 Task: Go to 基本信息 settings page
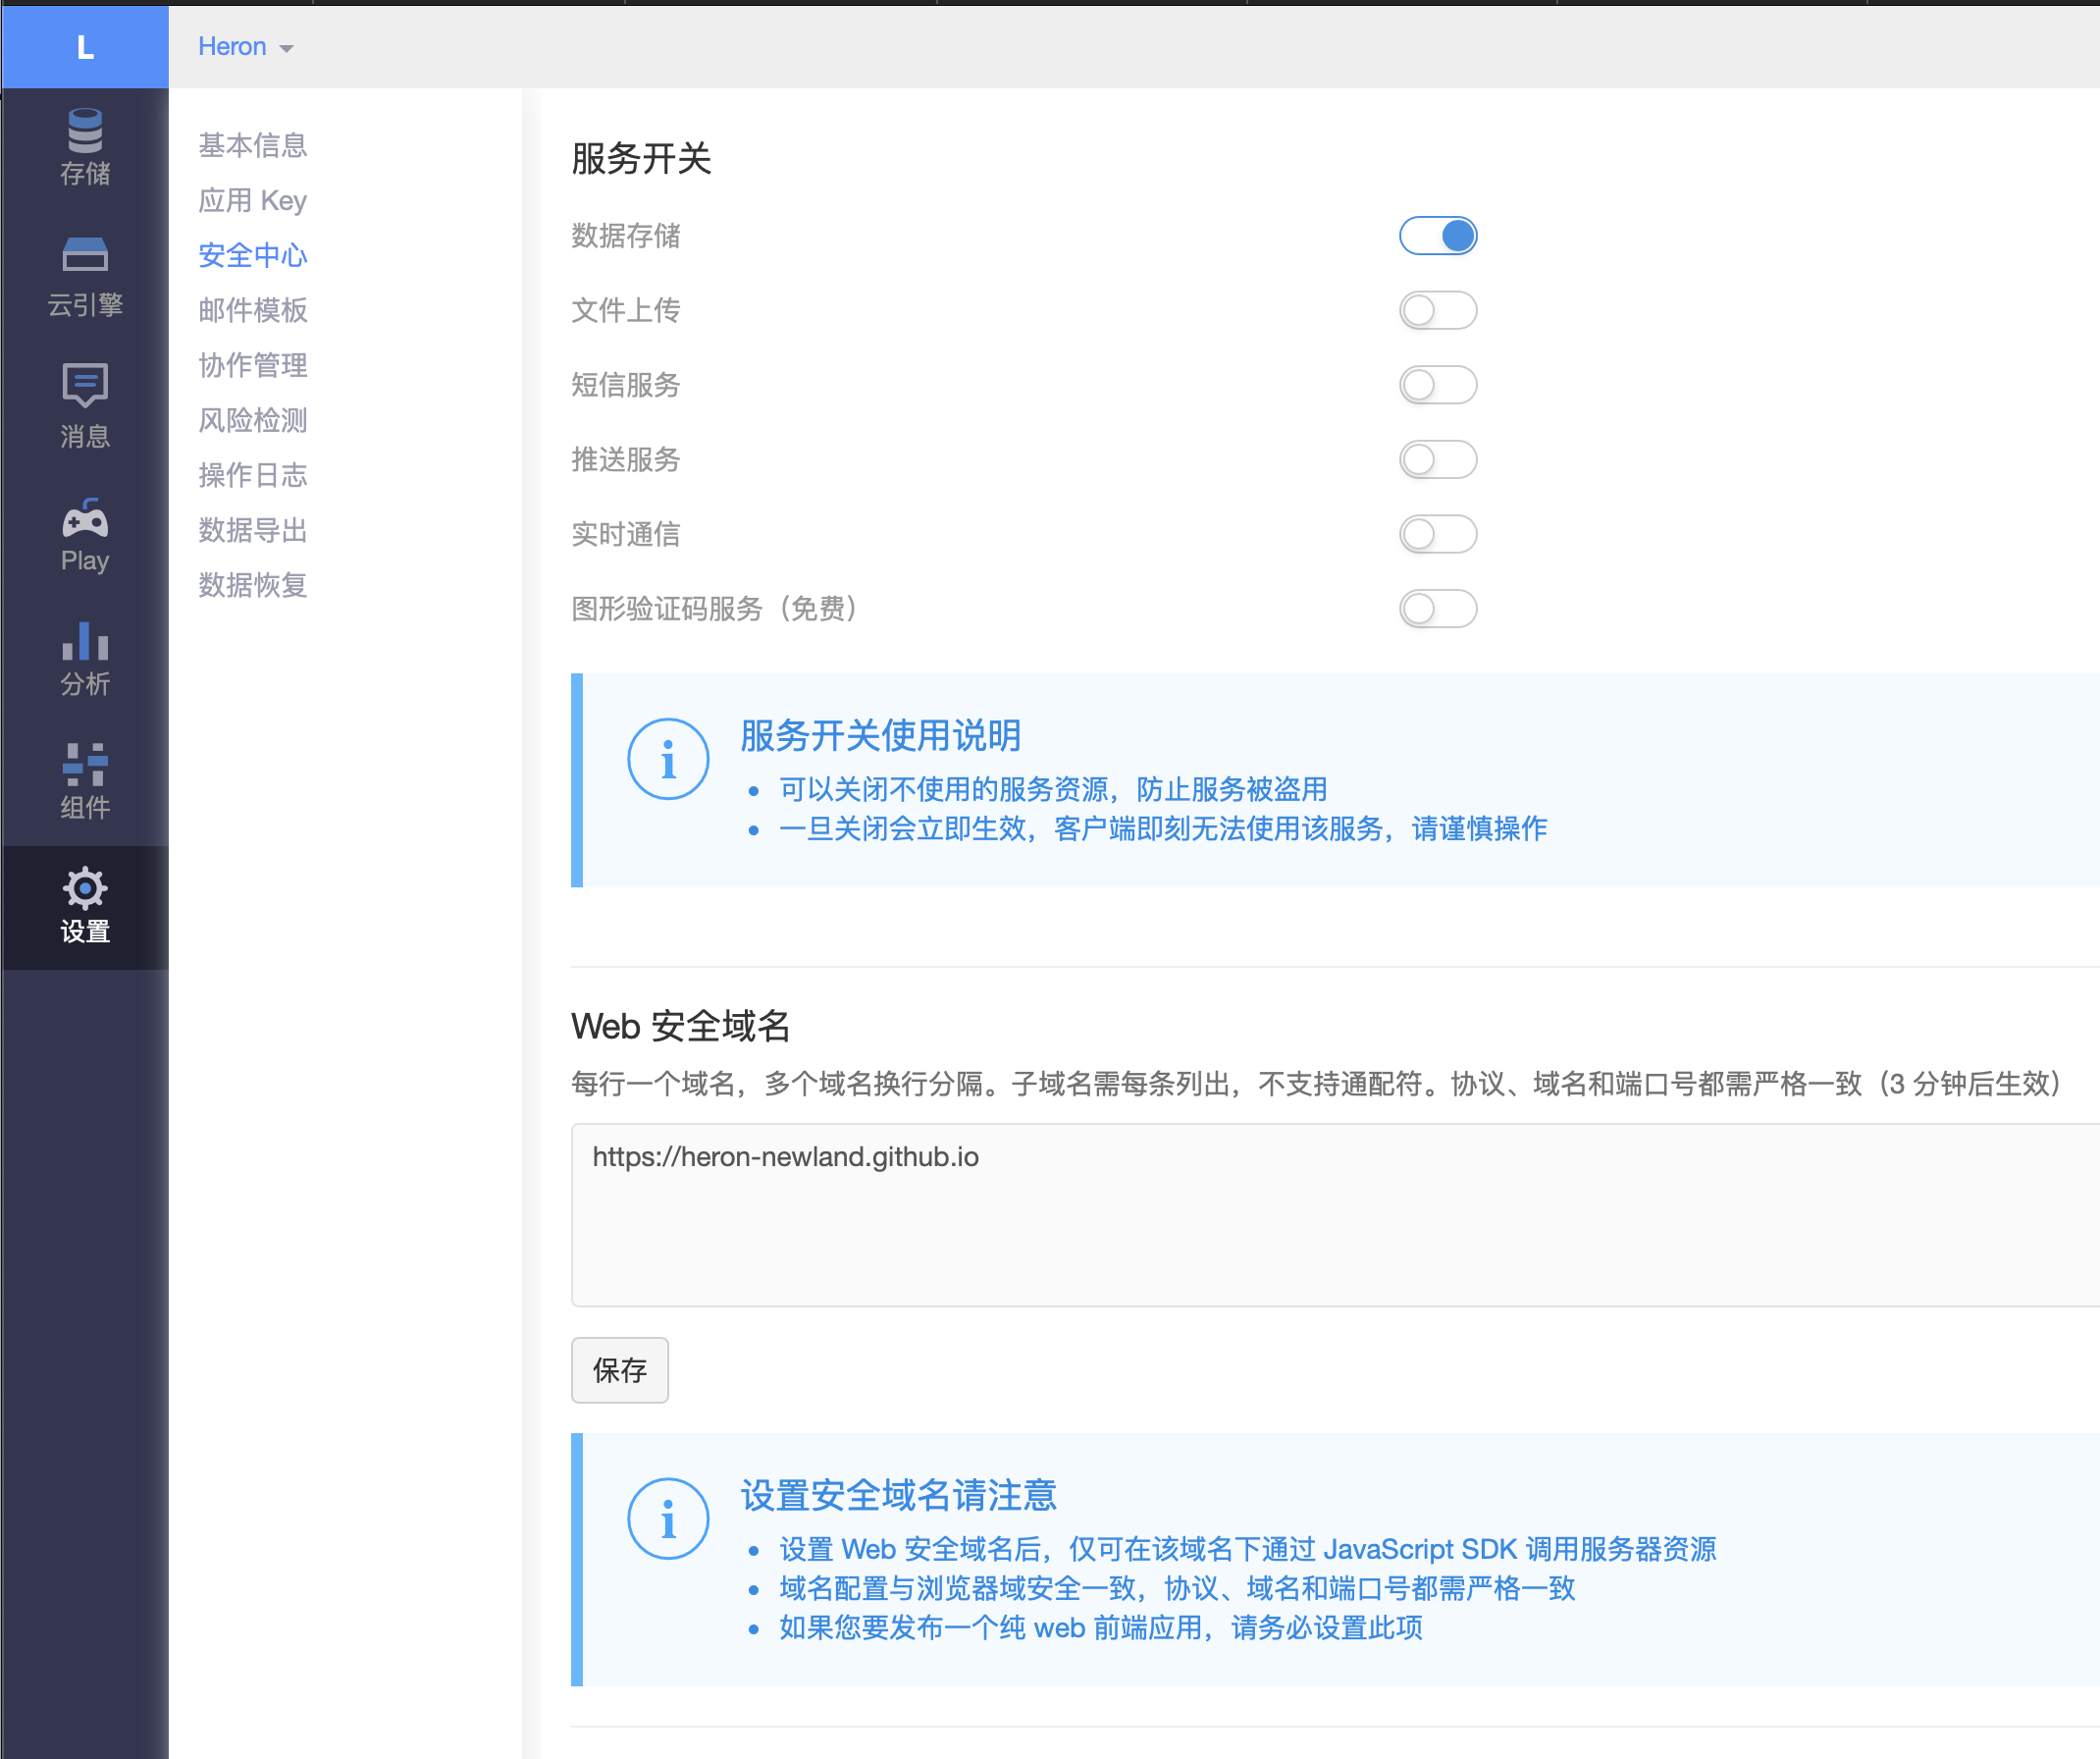(x=253, y=145)
